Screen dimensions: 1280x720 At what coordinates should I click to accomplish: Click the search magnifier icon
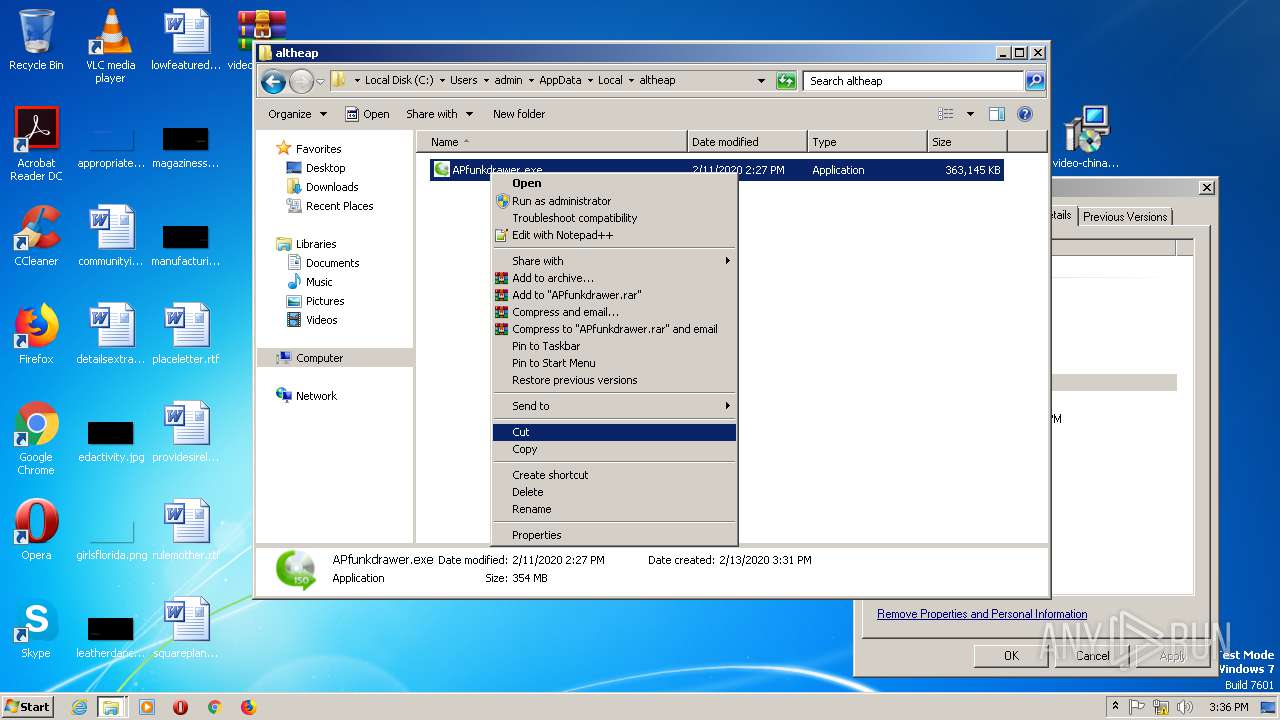1035,81
